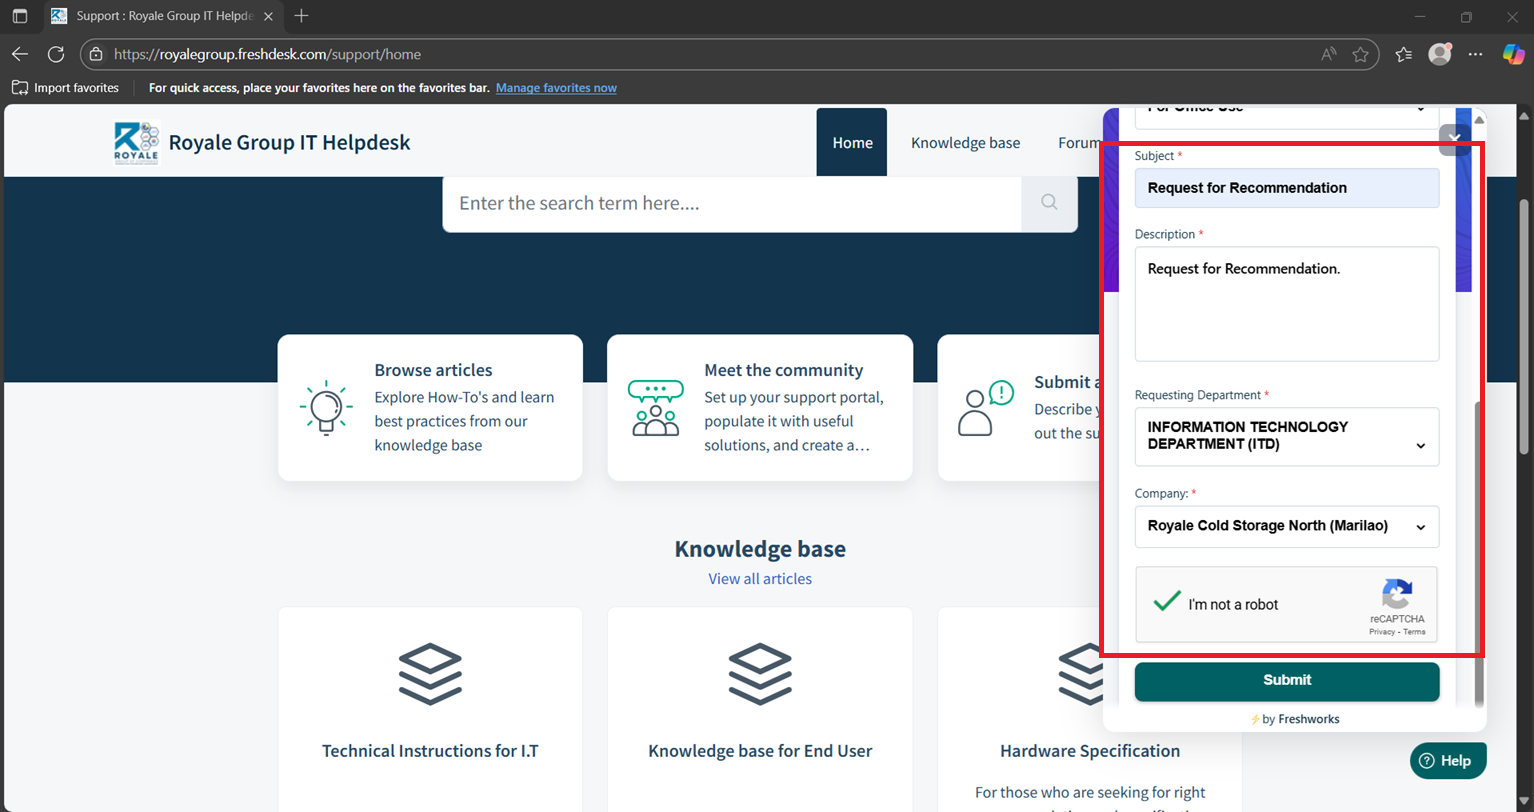Screen dimensions: 1534x812
Task: Add page to favorites star icon
Action: (1360, 54)
